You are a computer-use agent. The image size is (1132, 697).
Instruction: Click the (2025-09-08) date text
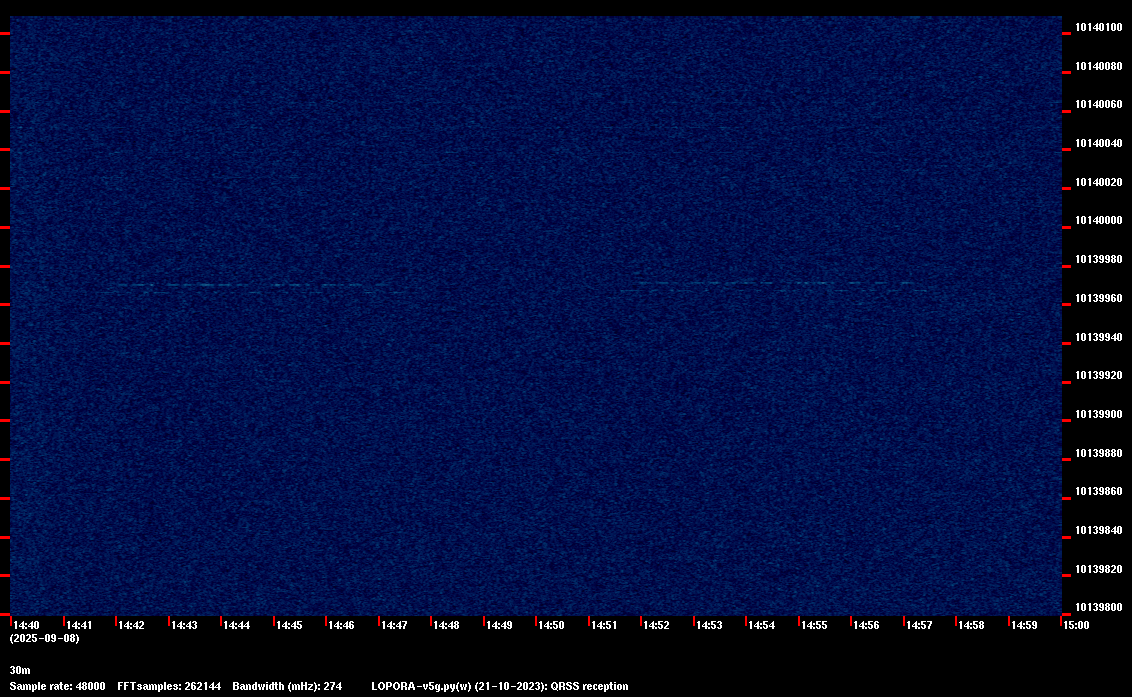45,638
